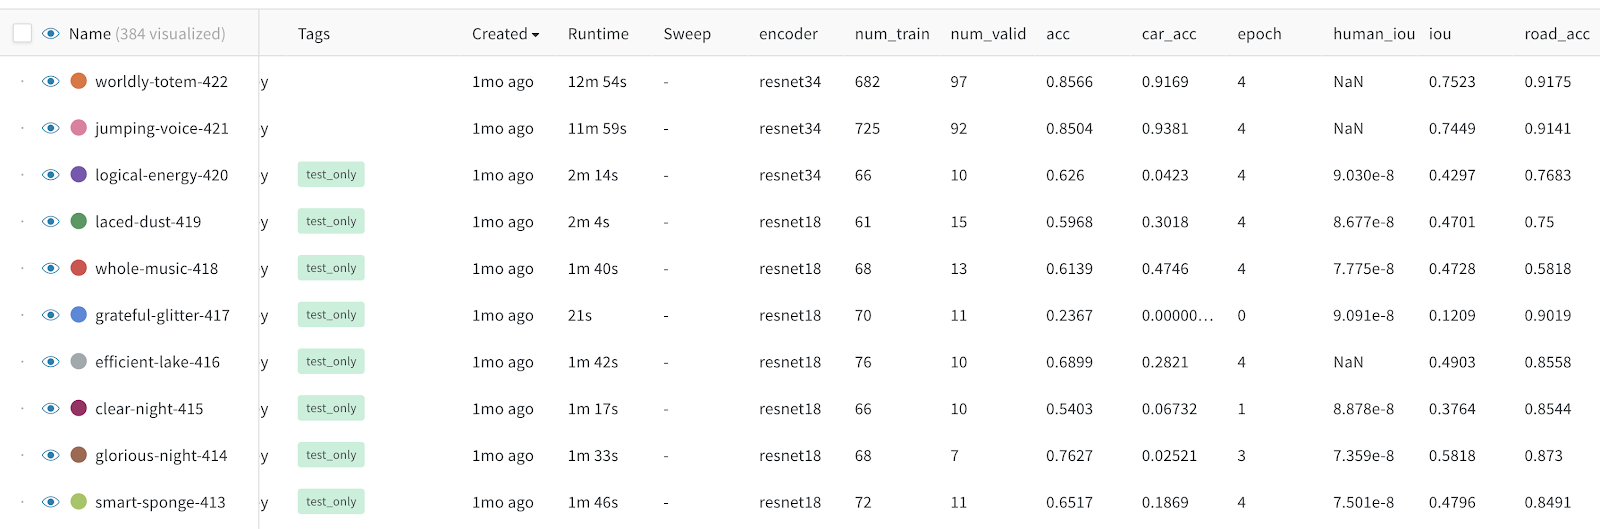The image size is (1600, 529).
Task: Open the efficient-lake-416 run
Action: [x=157, y=362]
